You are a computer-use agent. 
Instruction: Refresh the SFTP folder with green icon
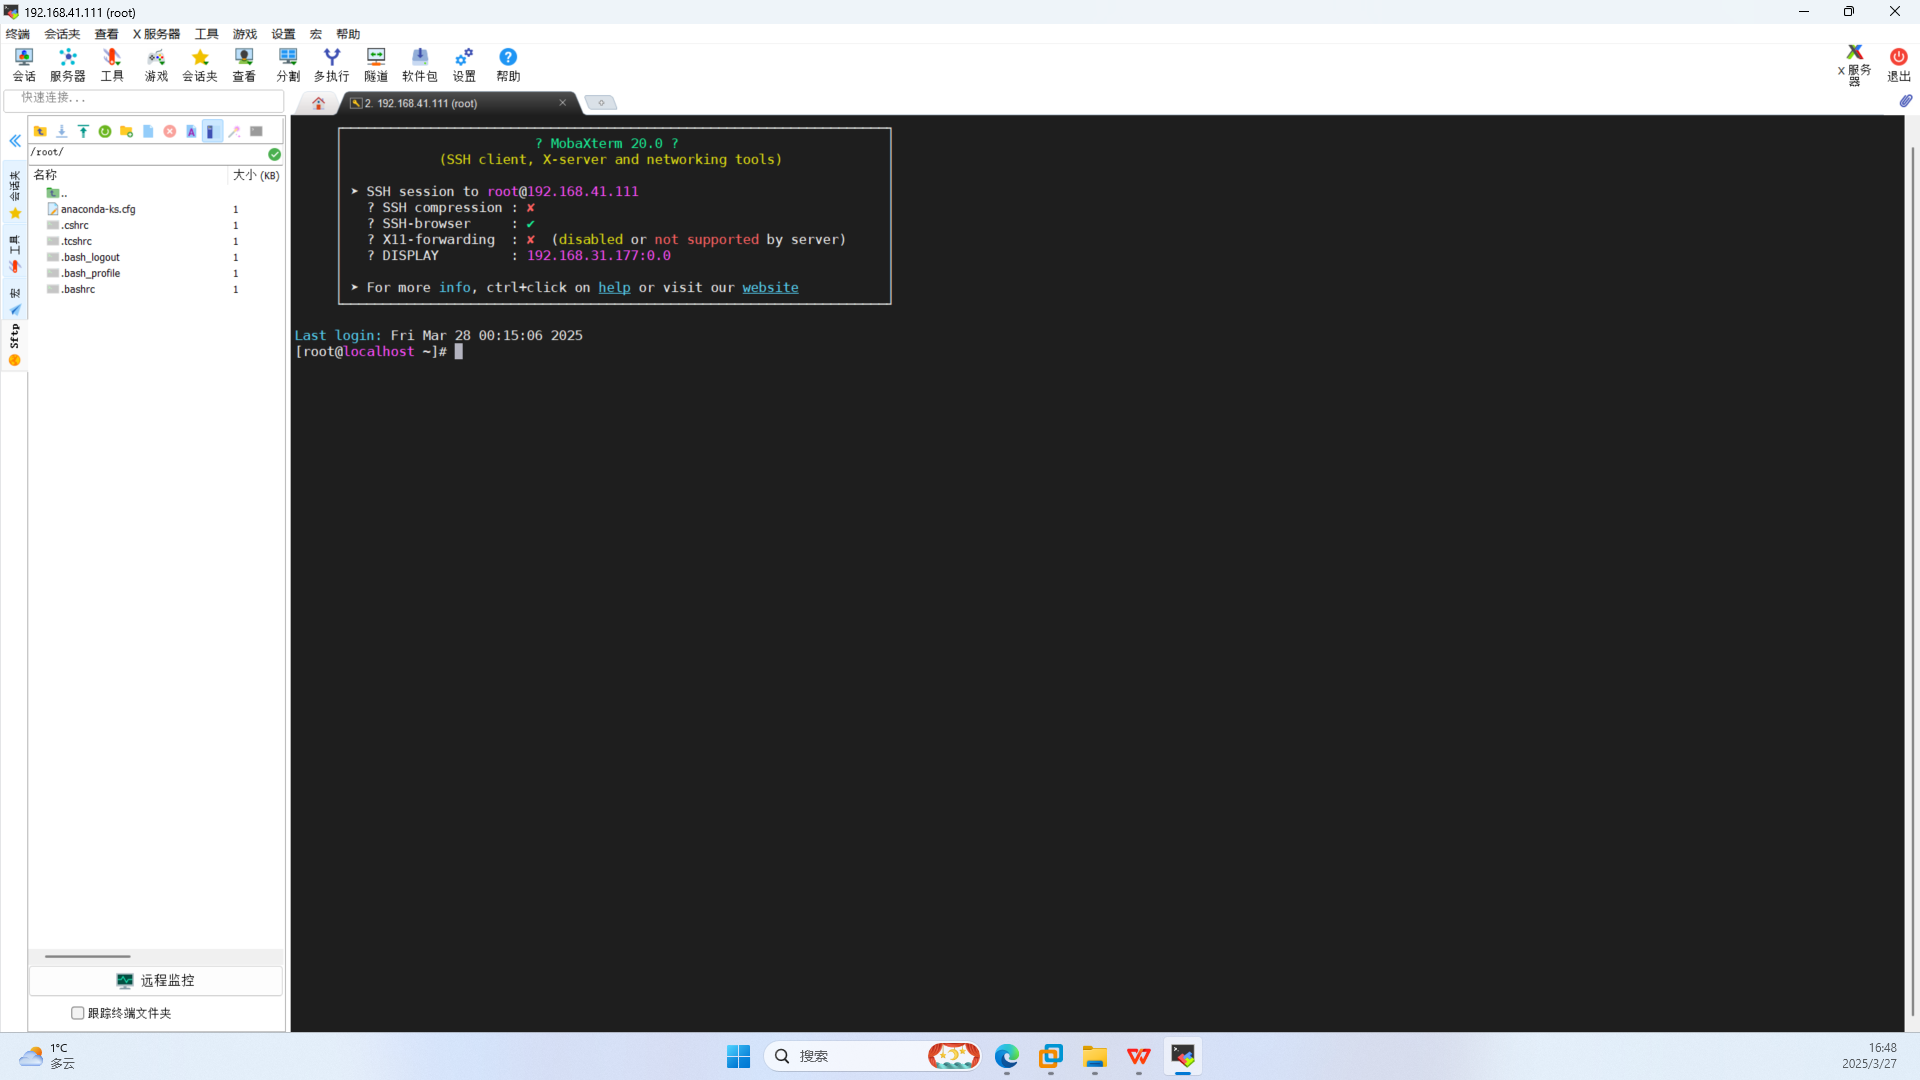[105, 131]
